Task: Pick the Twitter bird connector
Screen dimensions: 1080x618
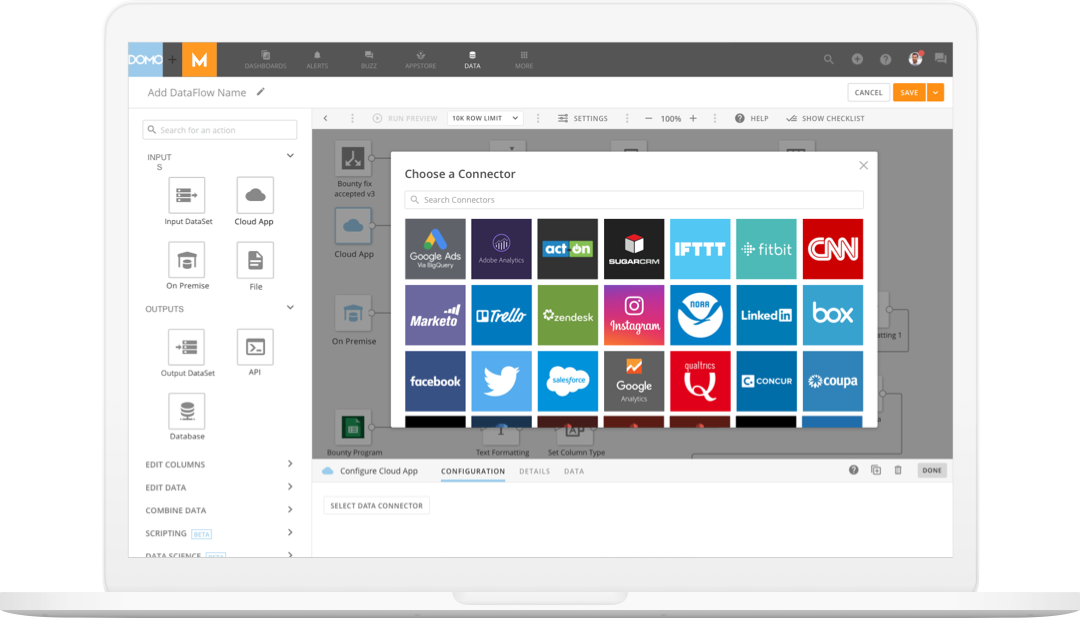Action: tap(501, 381)
